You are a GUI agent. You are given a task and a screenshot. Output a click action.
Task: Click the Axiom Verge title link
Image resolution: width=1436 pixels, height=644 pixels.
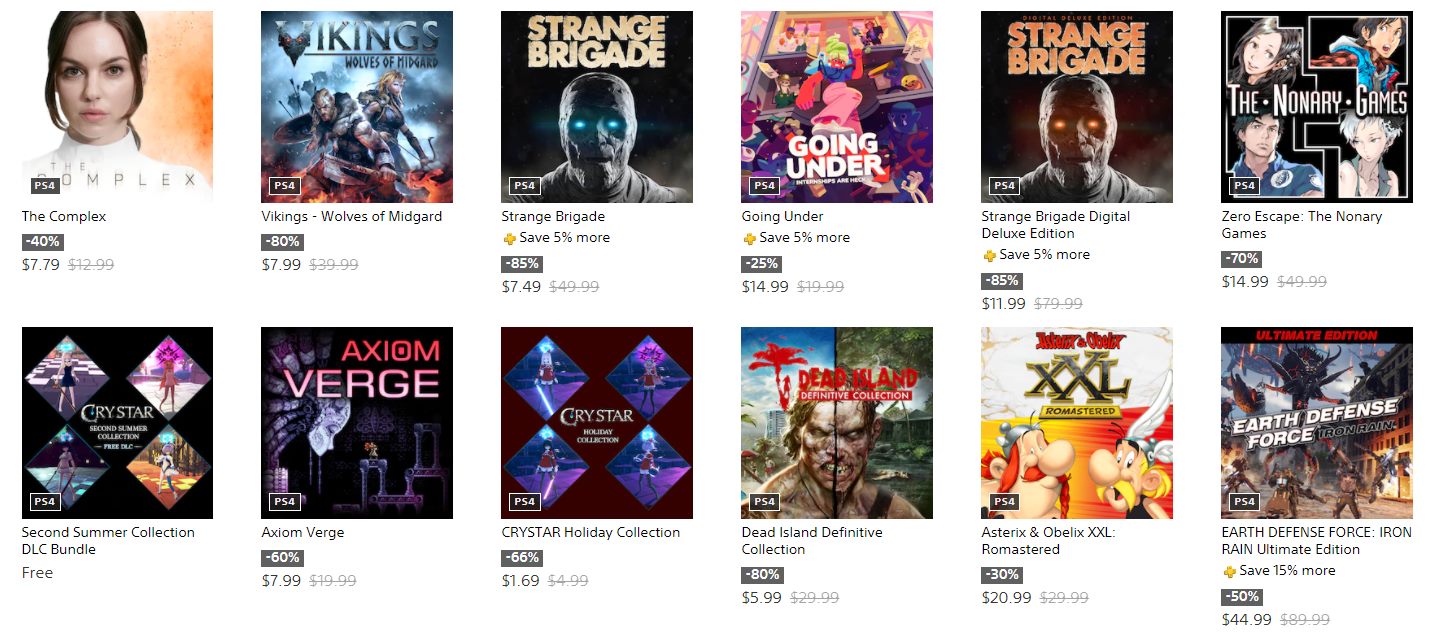[303, 533]
